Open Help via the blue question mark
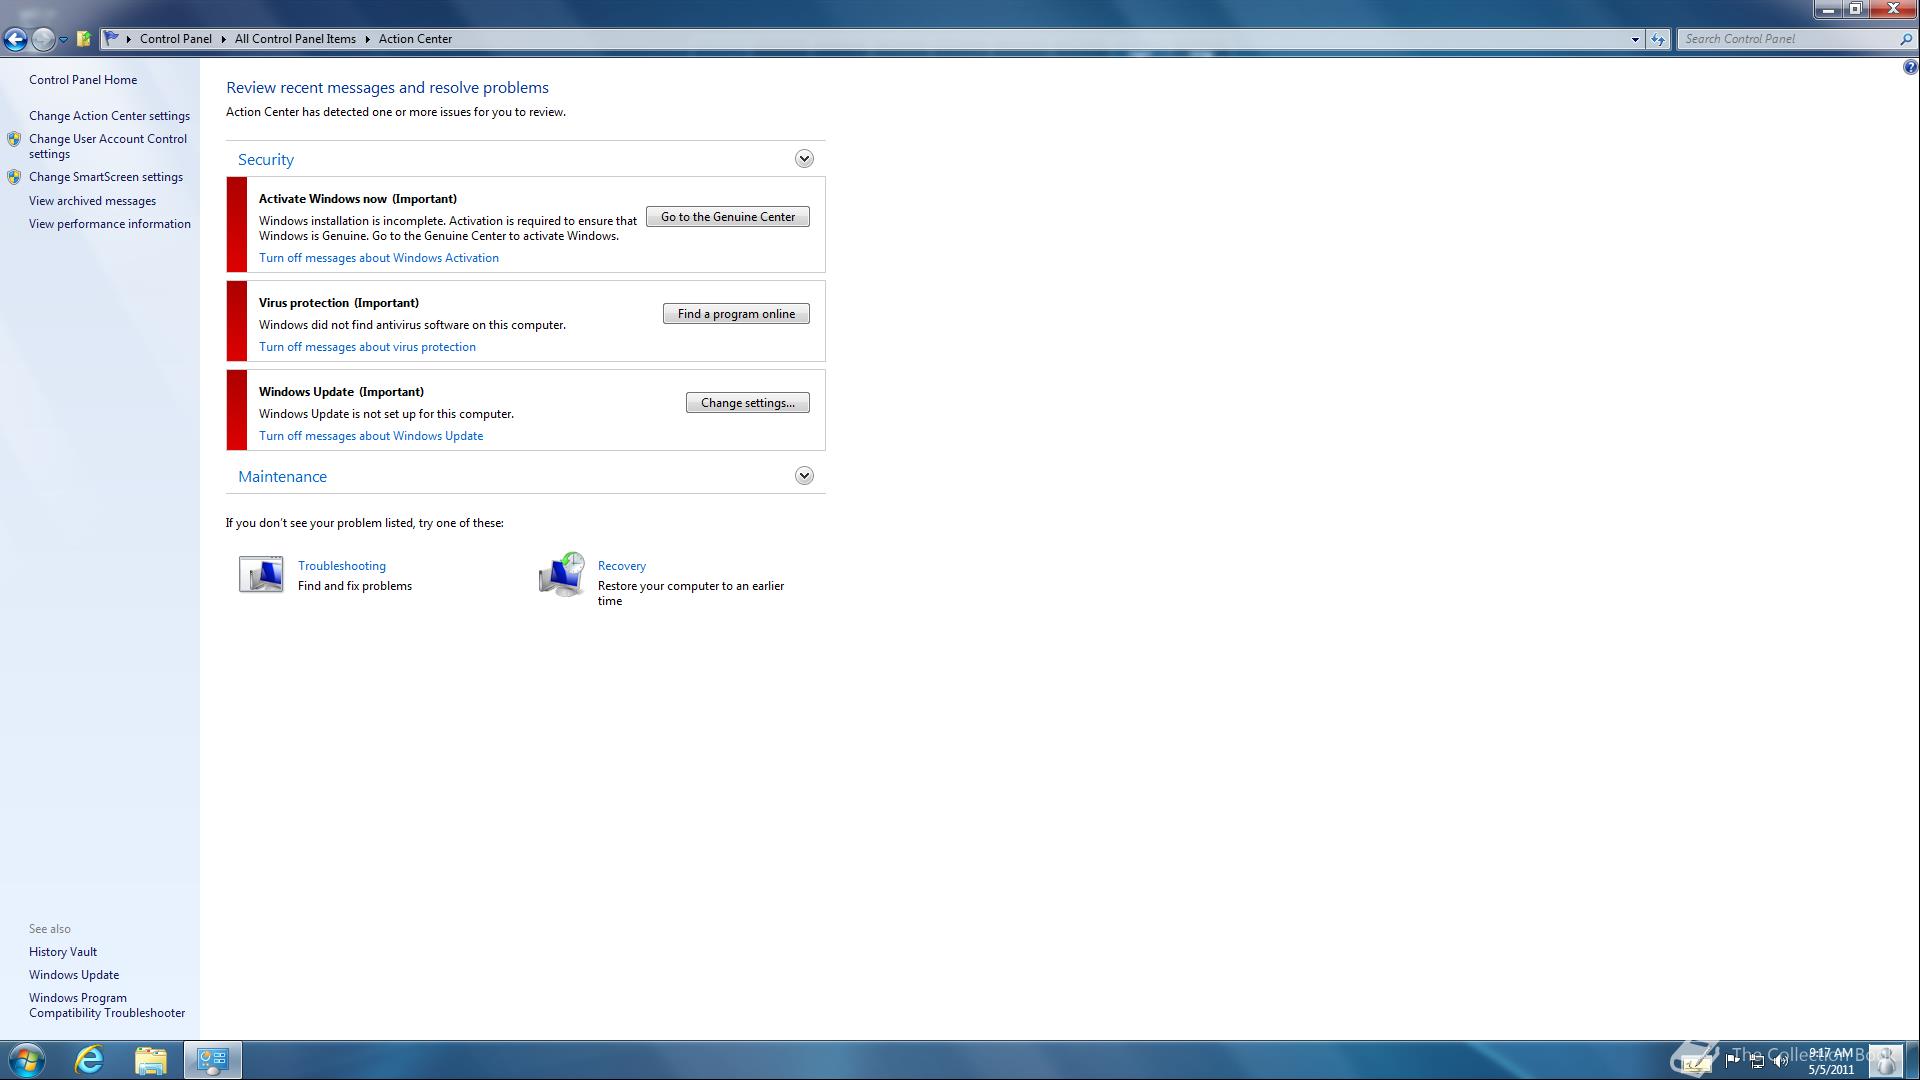Viewport: 1920px width, 1080px height. (x=1910, y=68)
